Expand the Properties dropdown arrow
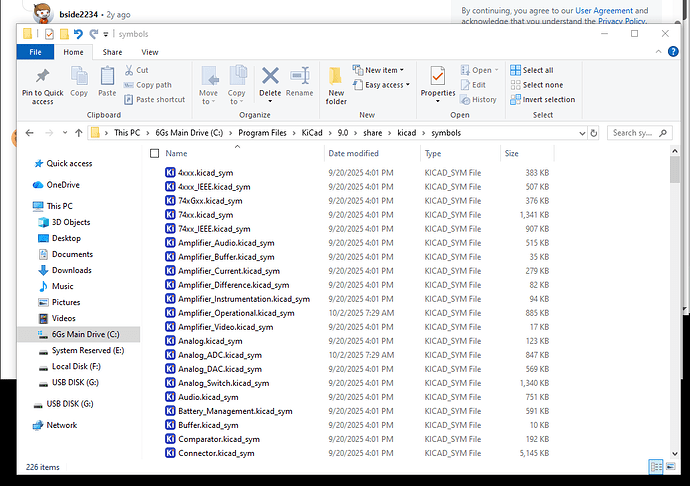 coord(437,102)
